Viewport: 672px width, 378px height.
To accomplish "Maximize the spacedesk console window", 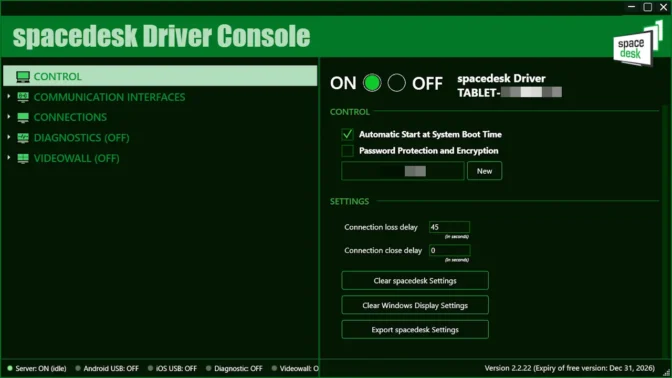I will click(648, 7).
